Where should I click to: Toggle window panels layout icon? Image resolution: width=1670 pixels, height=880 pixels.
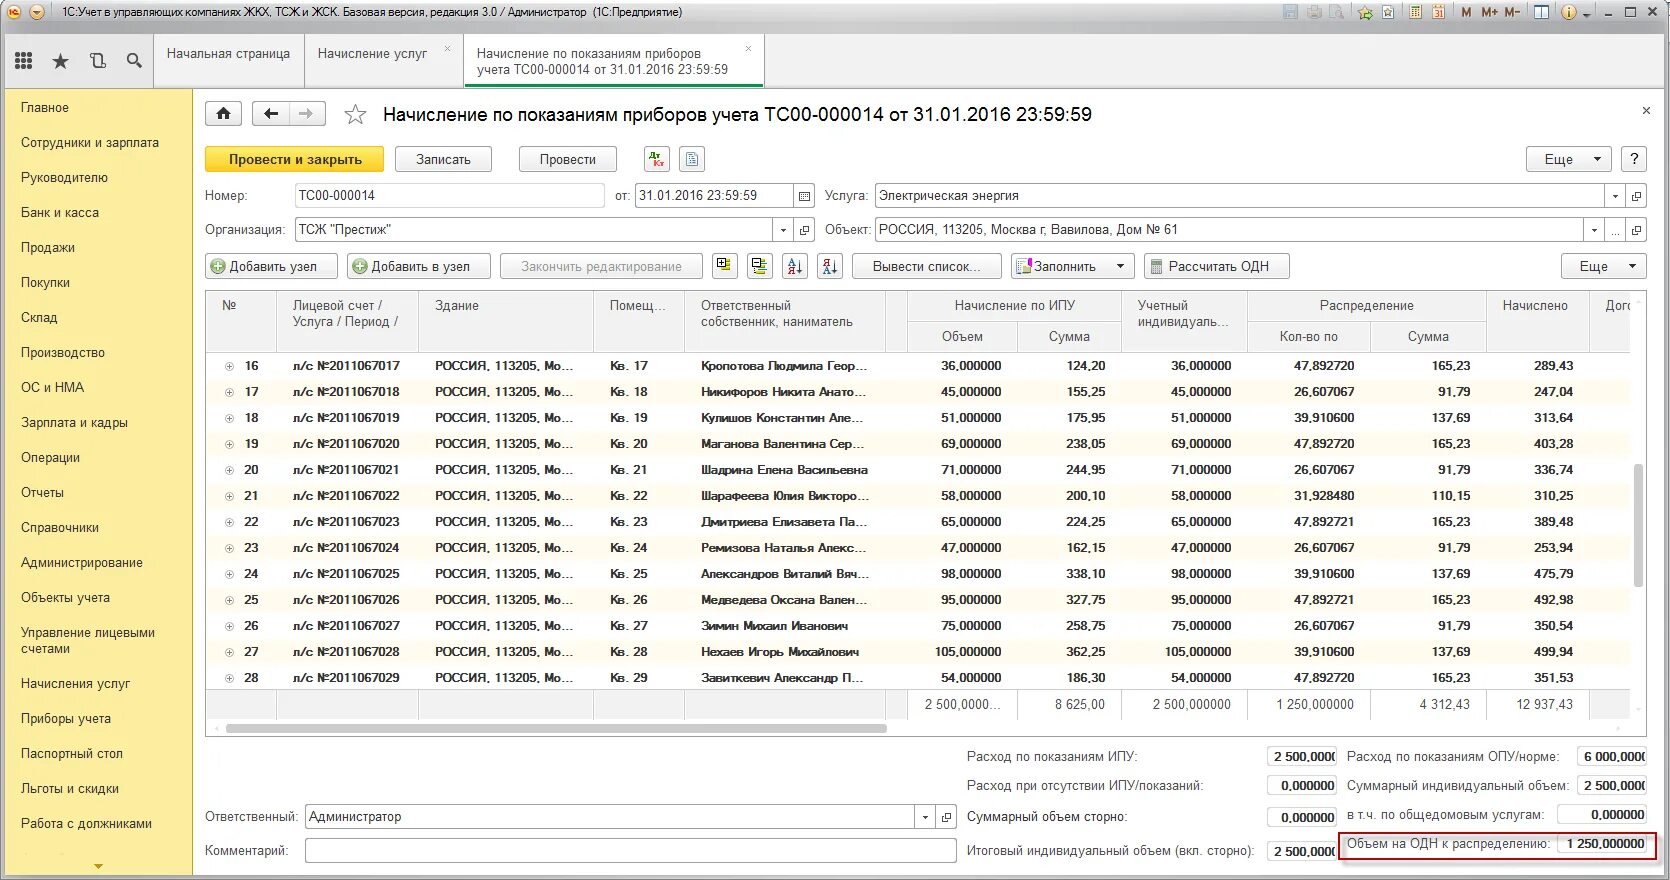1542,12
